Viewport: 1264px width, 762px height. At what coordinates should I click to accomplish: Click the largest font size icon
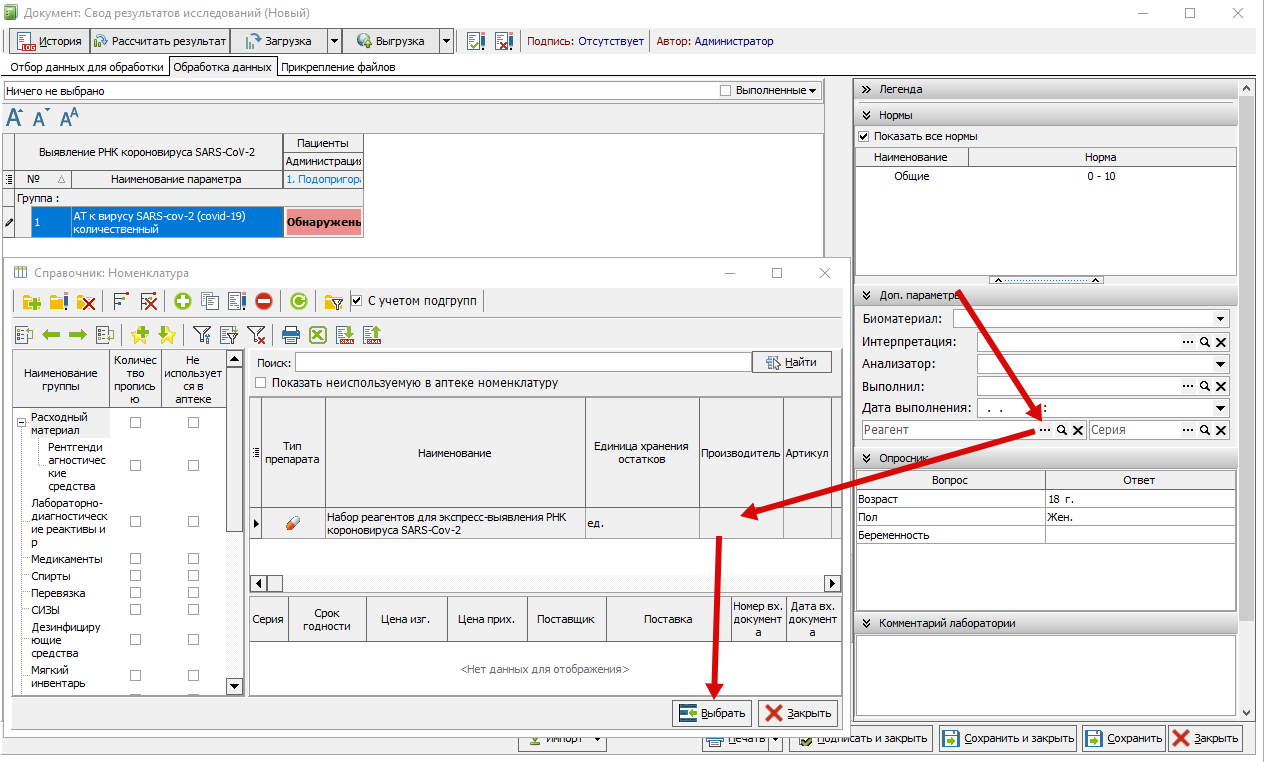(x=69, y=118)
